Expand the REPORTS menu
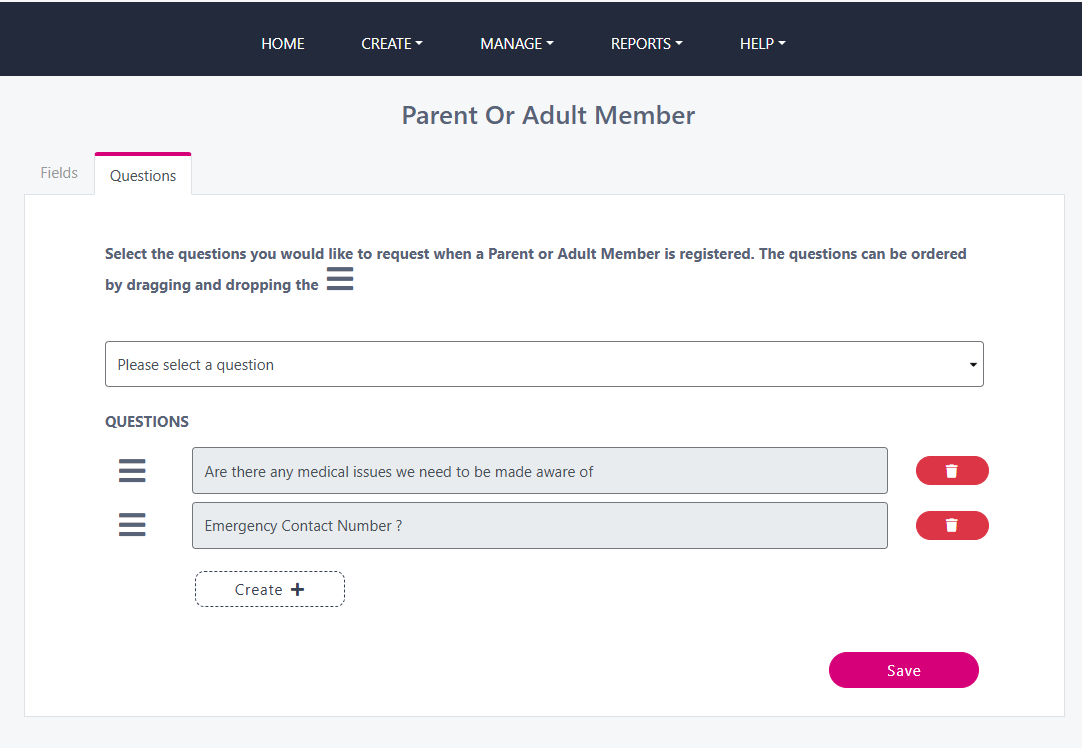The width and height of the screenshot is (1082, 748). pos(647,43)
